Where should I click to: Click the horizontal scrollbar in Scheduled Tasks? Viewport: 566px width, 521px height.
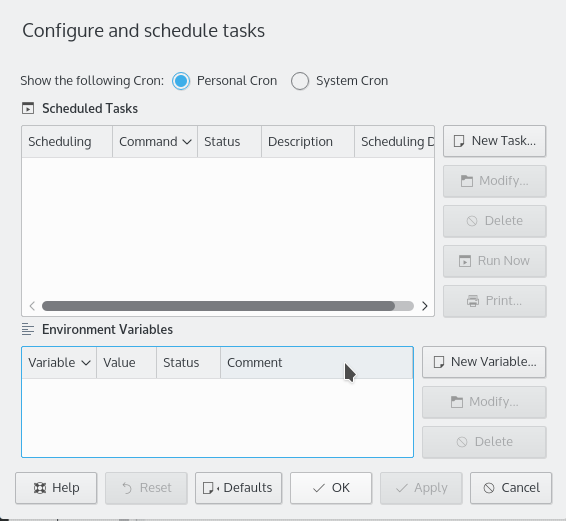218,306
